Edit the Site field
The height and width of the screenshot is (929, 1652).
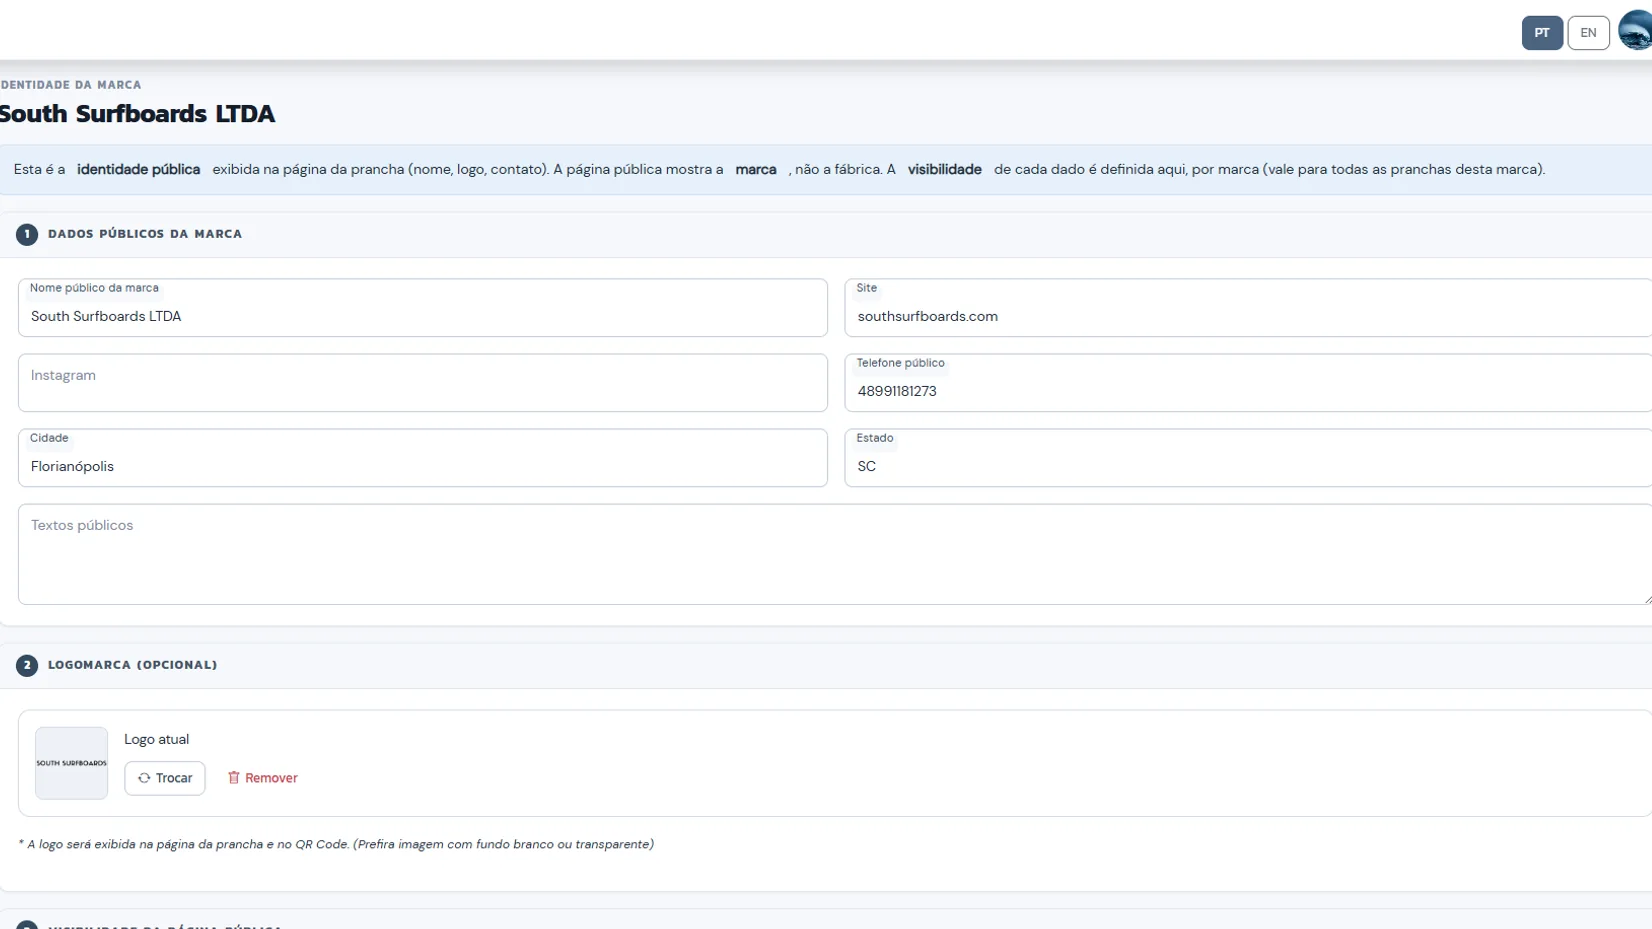coord(1248,308)
